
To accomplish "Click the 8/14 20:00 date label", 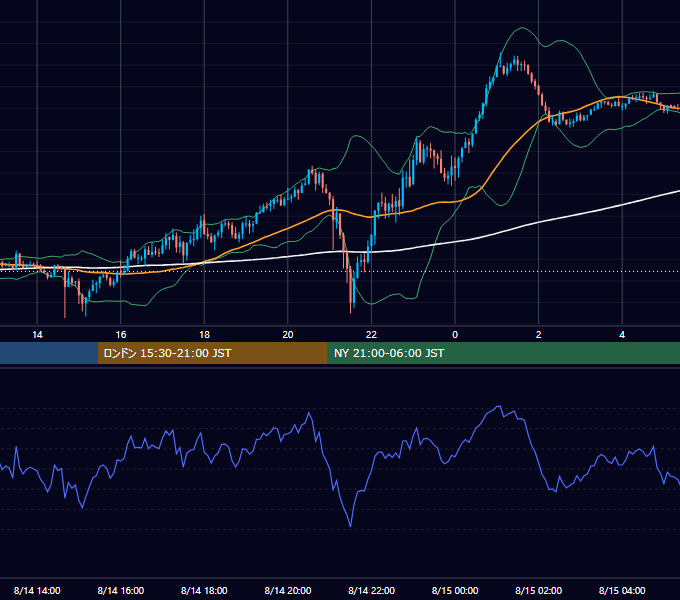I will tap(288, 590).
